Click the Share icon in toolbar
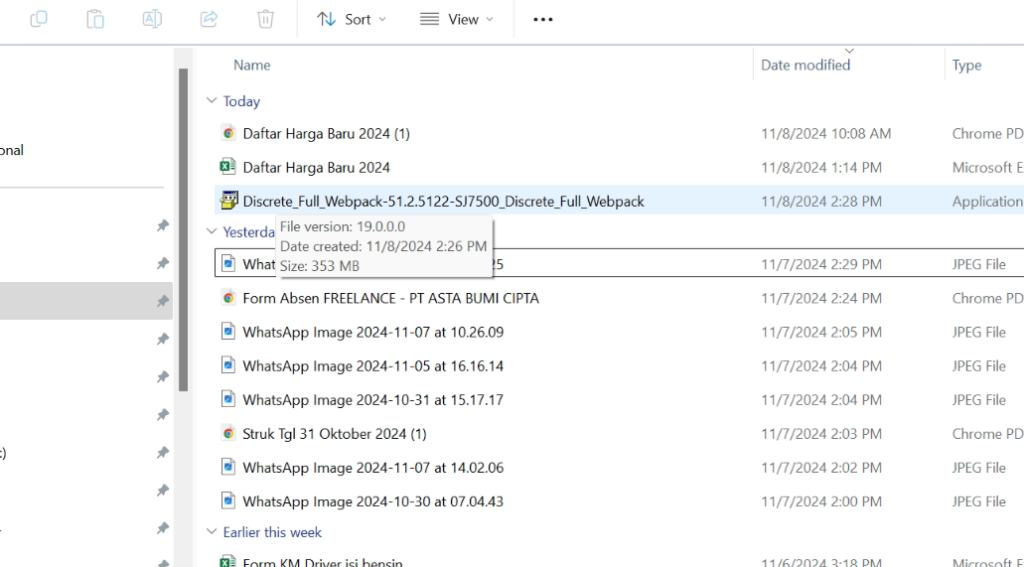This screenshot has width=1024, height=567. [x=209, y=19]
